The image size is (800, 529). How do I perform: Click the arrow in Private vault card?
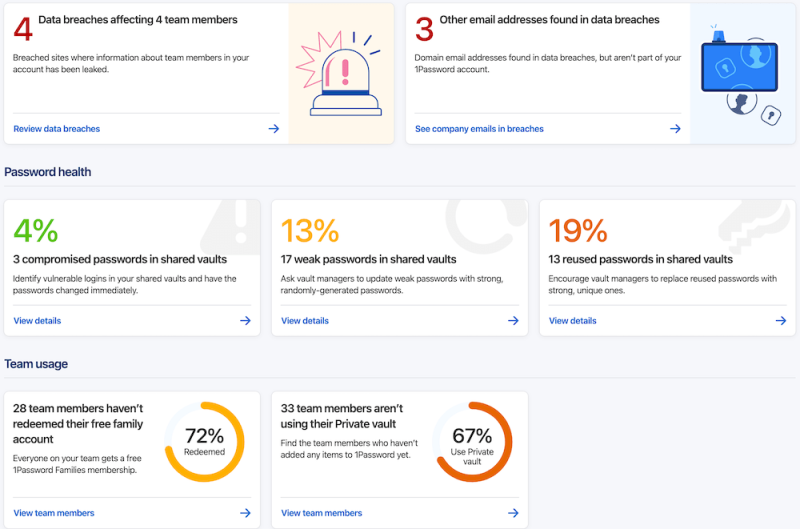513,513
